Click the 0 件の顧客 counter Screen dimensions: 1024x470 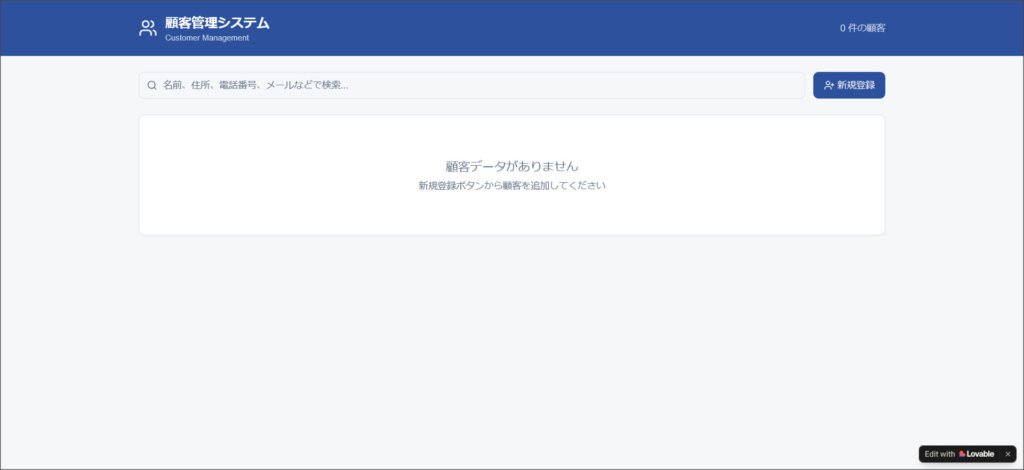pos(863,28)
